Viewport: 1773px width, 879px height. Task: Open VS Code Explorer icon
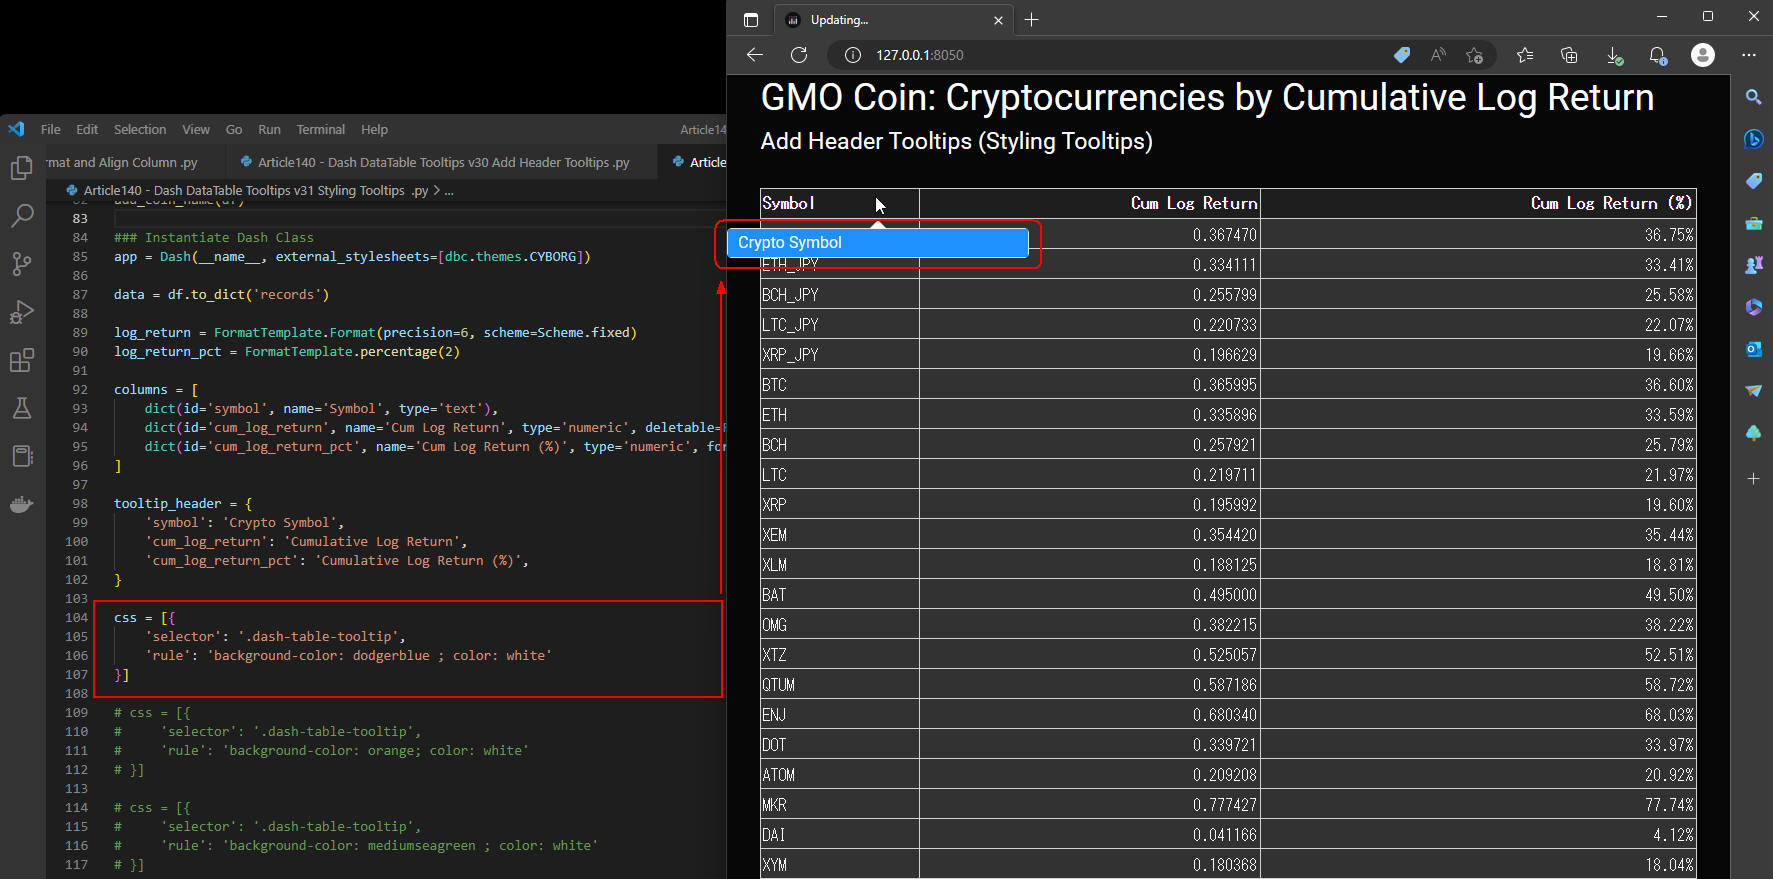click(x=21, y=168)
